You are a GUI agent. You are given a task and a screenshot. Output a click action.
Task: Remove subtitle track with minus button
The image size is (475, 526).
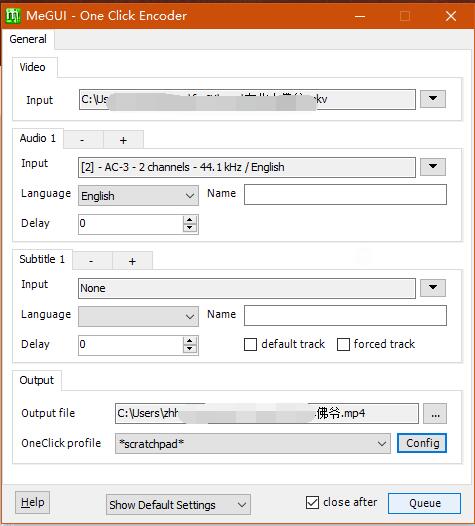[92, 261]
